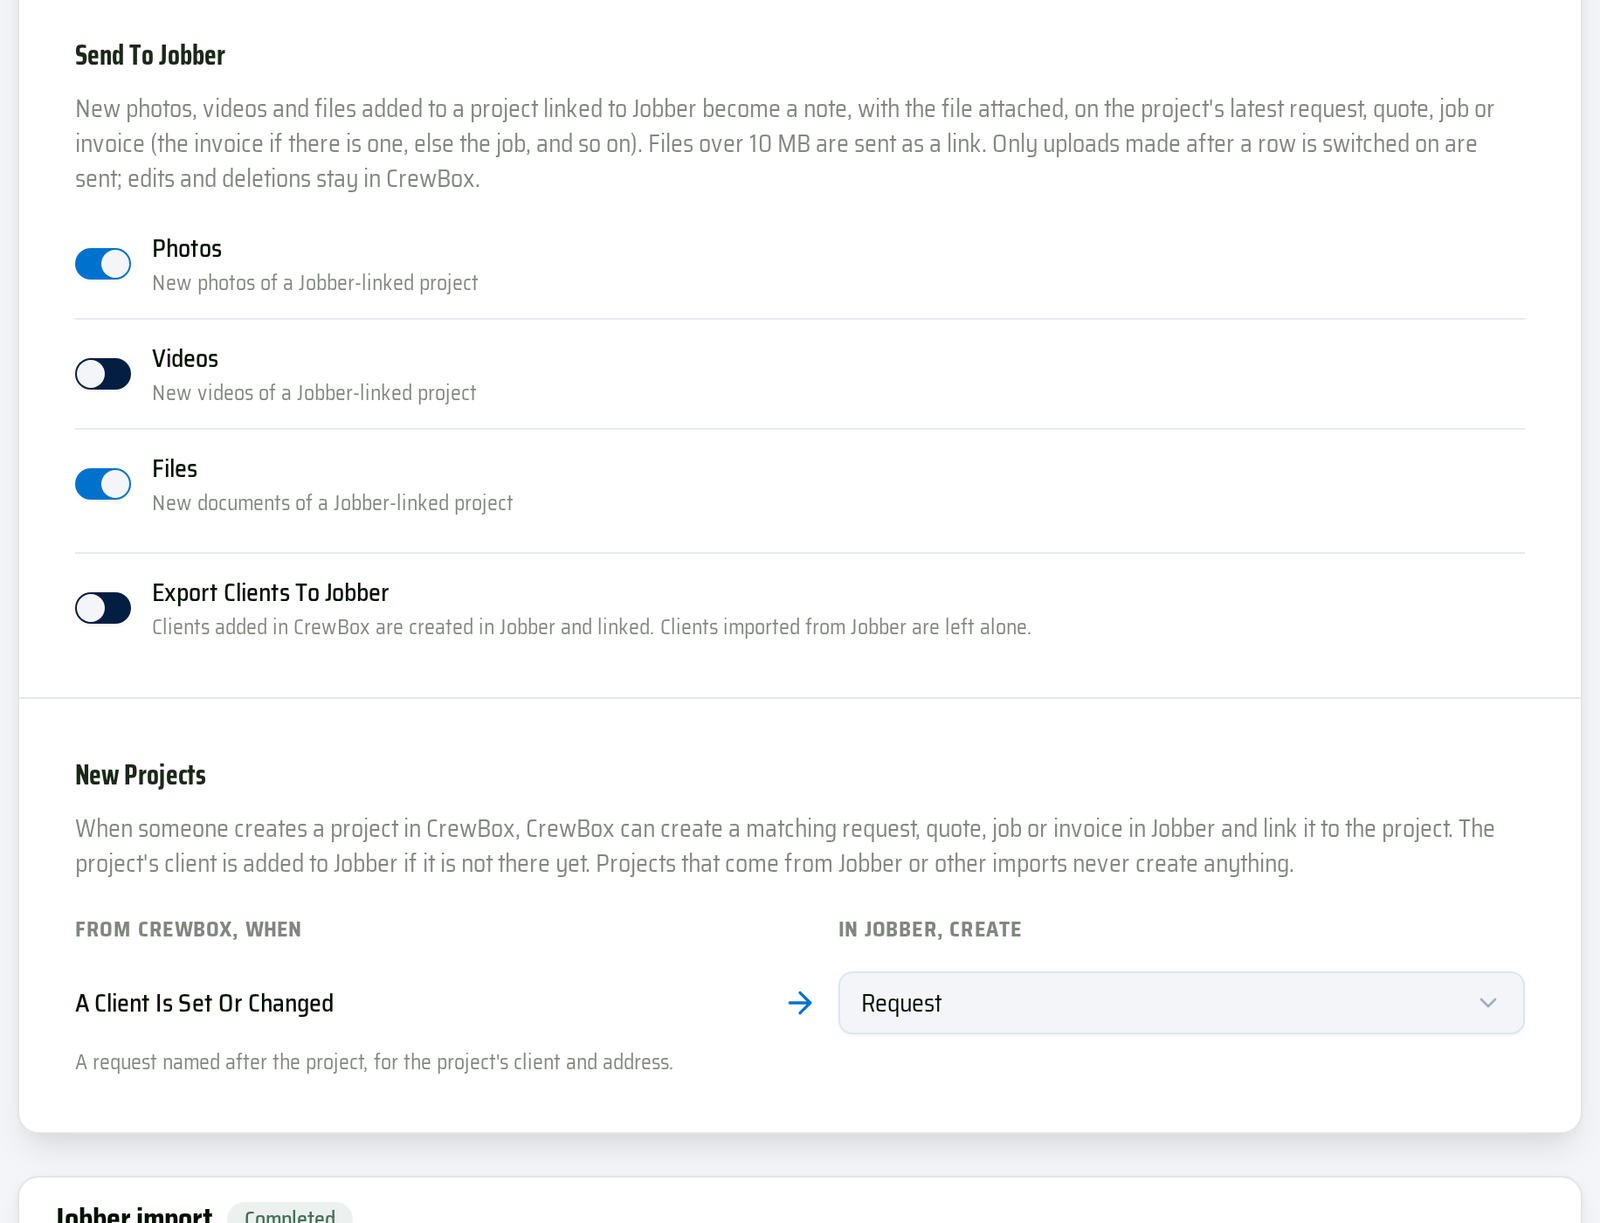Turn off the Photos toggle

pos(103,264)
